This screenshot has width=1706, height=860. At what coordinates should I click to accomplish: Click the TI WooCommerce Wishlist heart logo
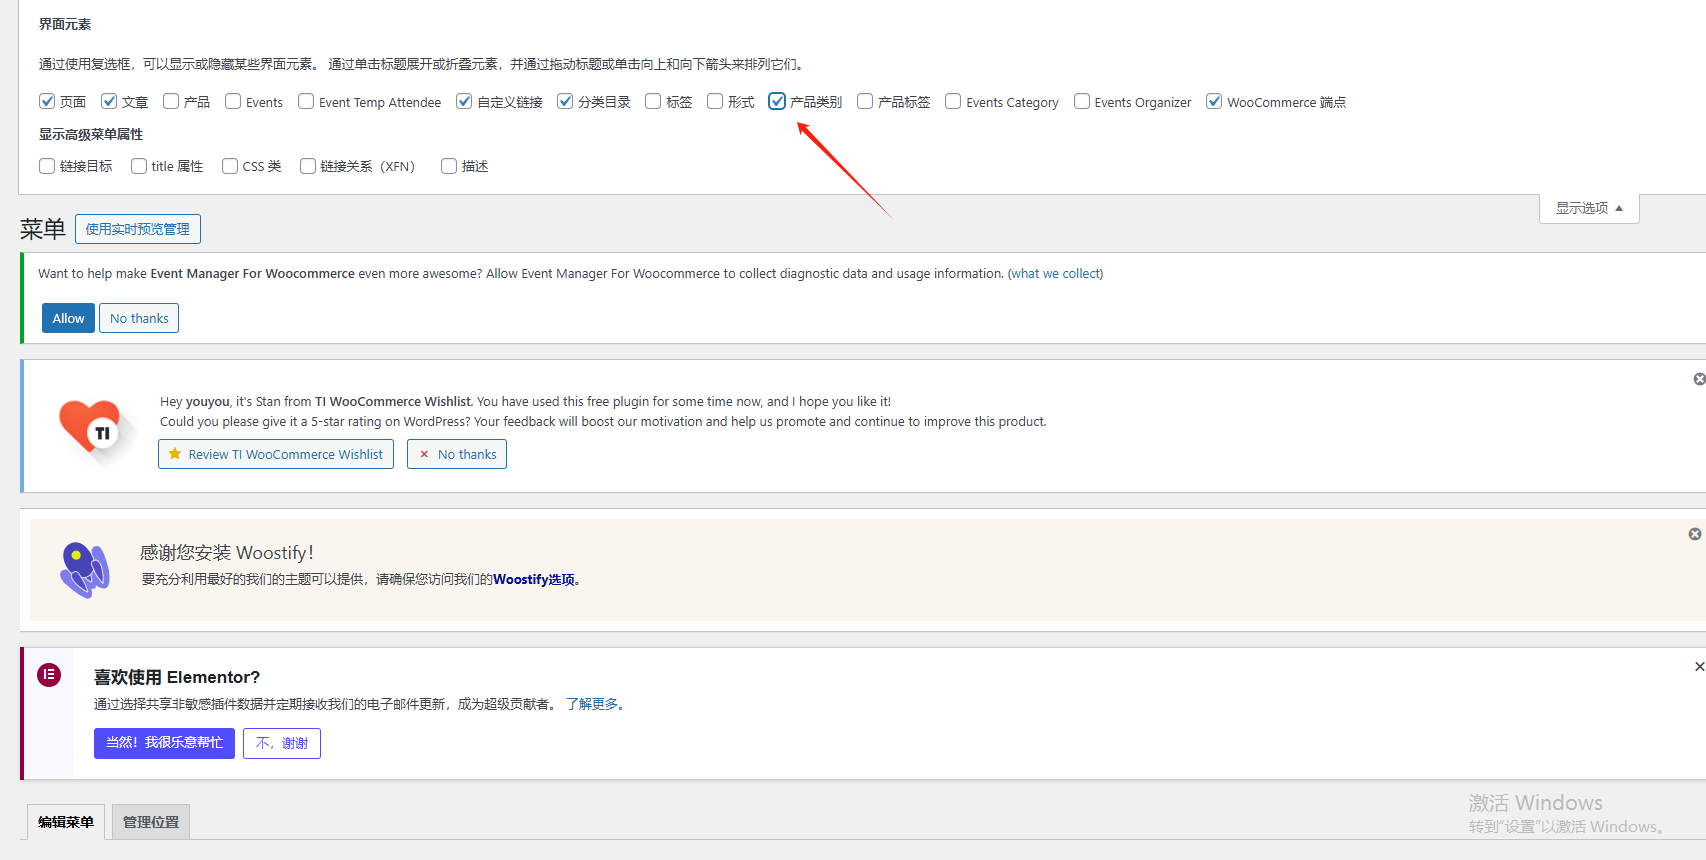pyautogui.click(x=91, y=428)
